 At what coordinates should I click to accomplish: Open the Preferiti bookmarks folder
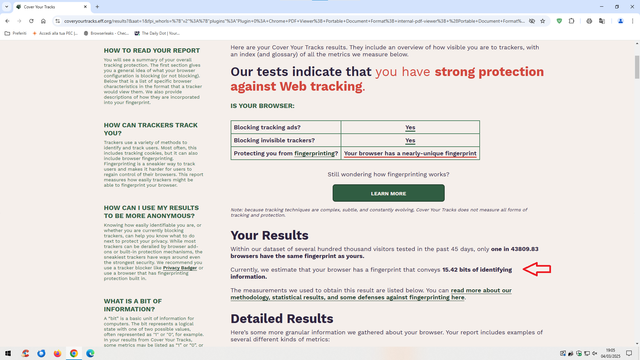[x=16, y=33]
